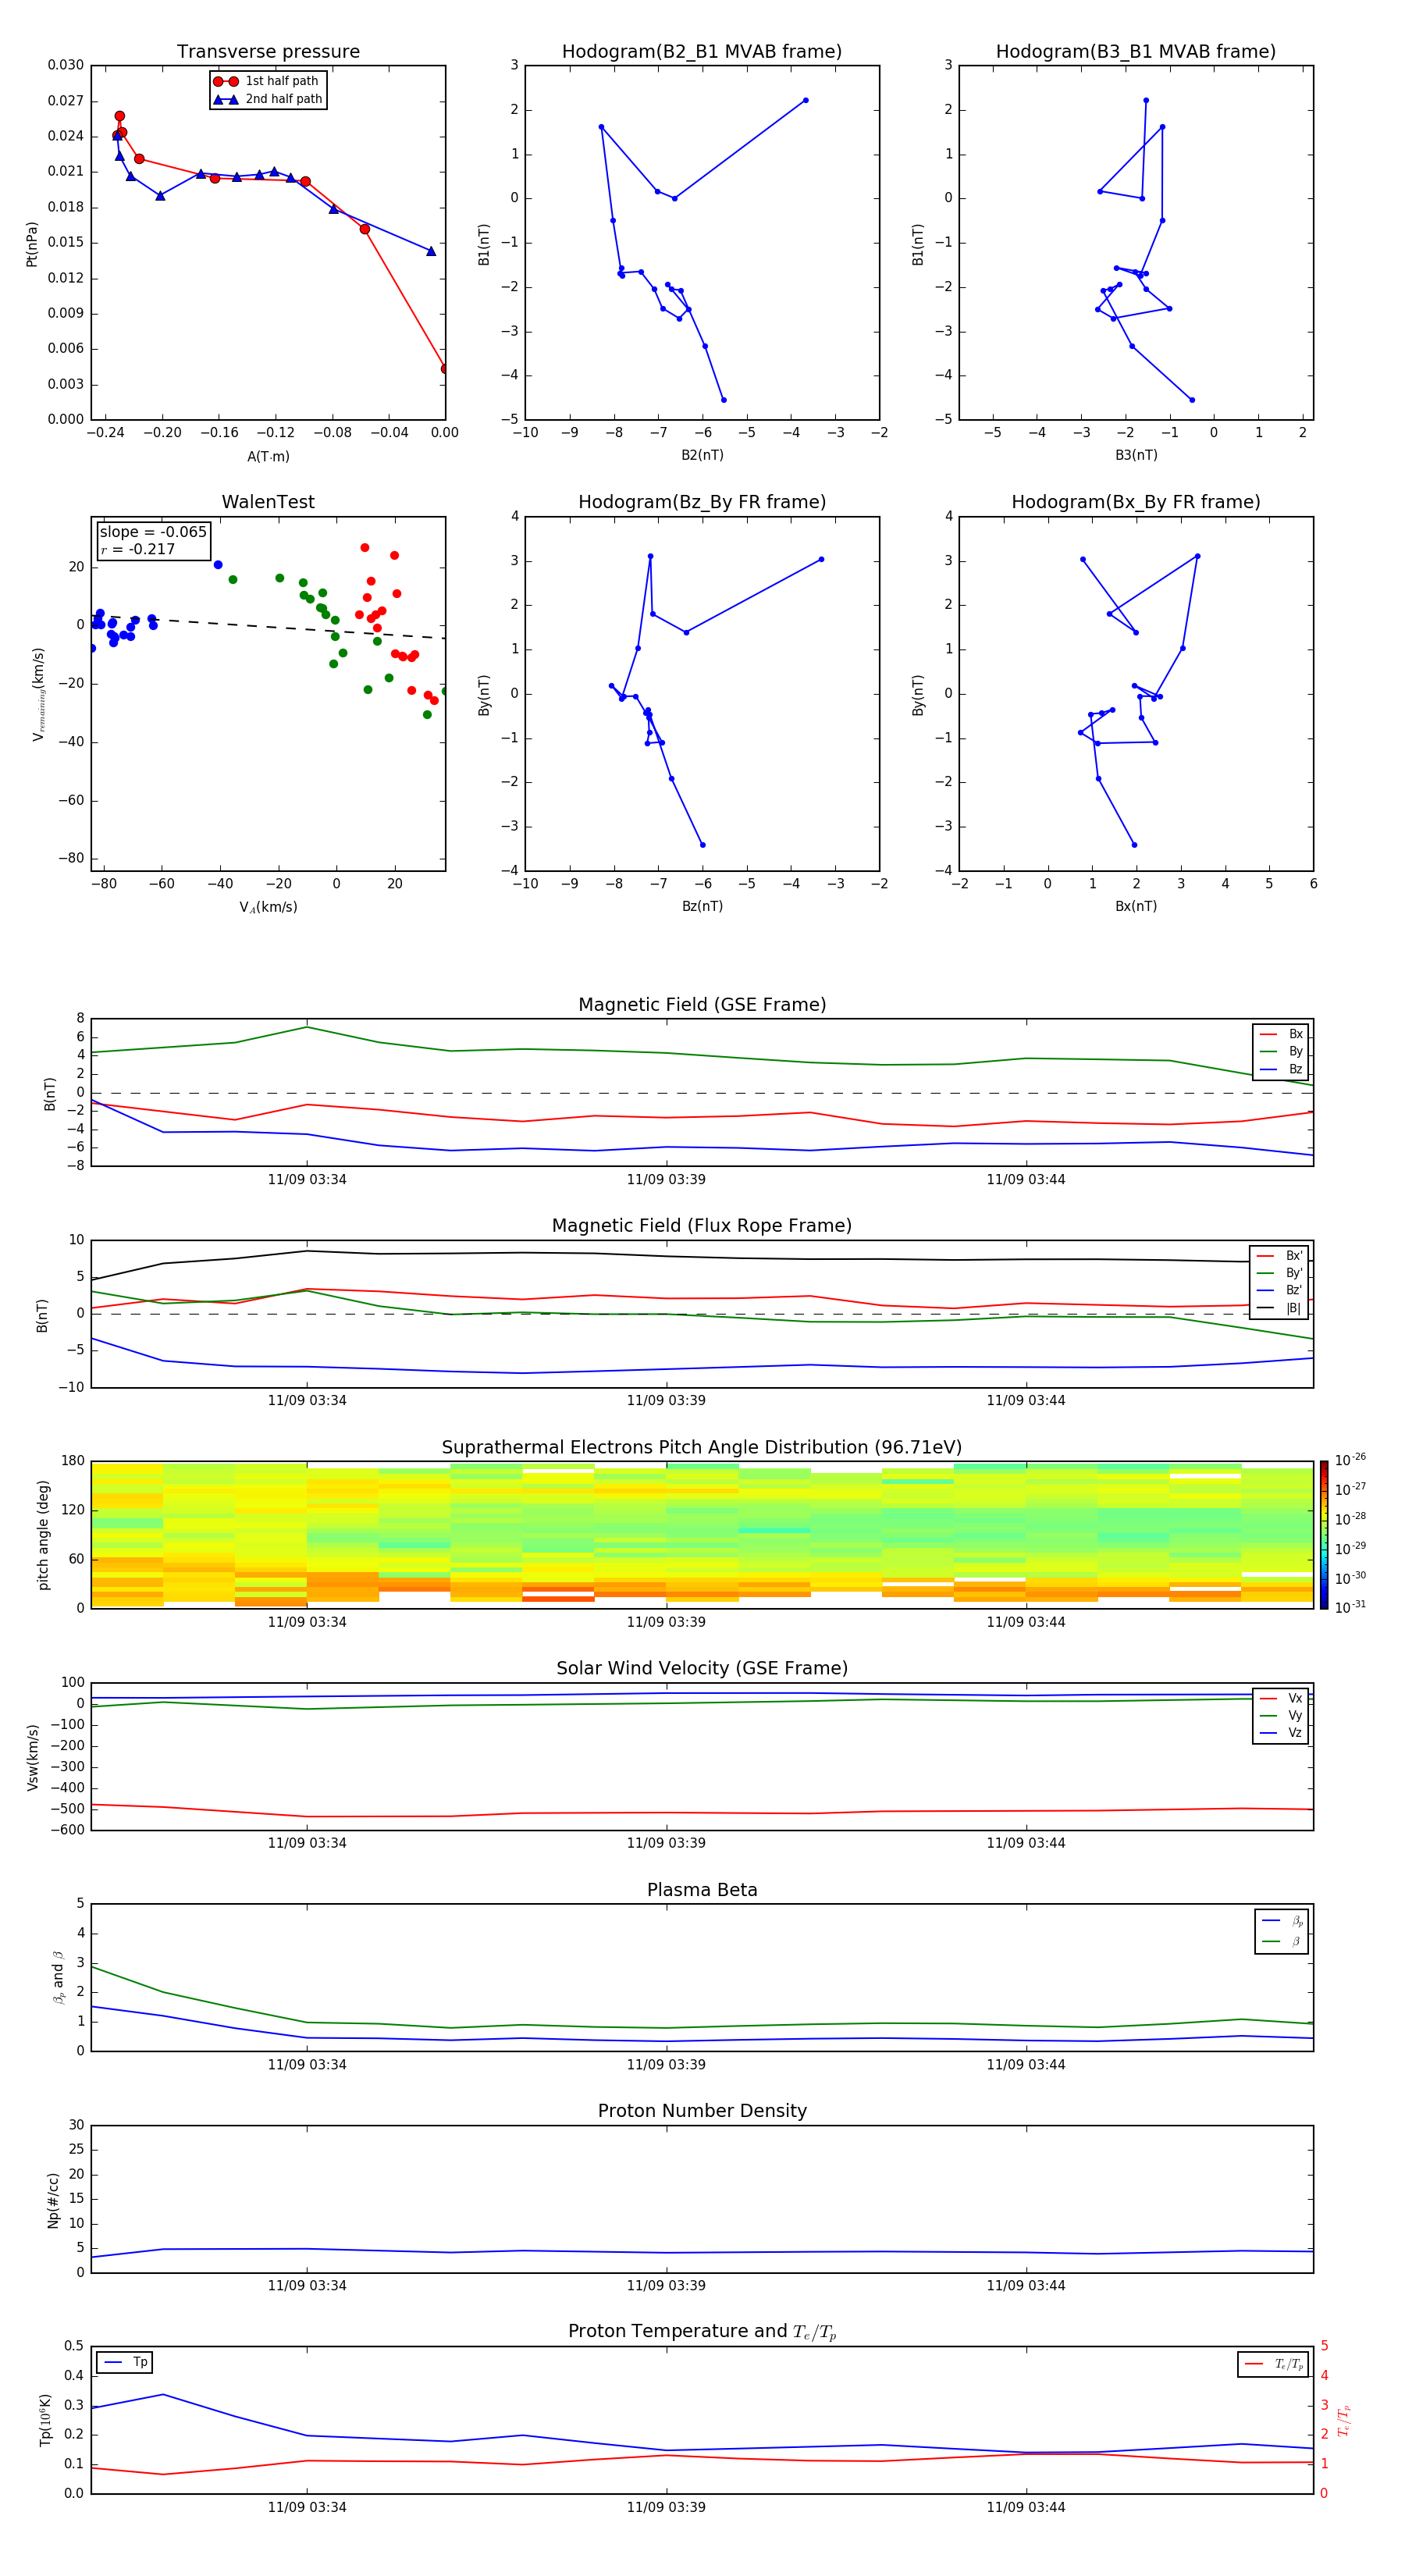Select the 'slope = -0.065' annotation

coord(153,532)
